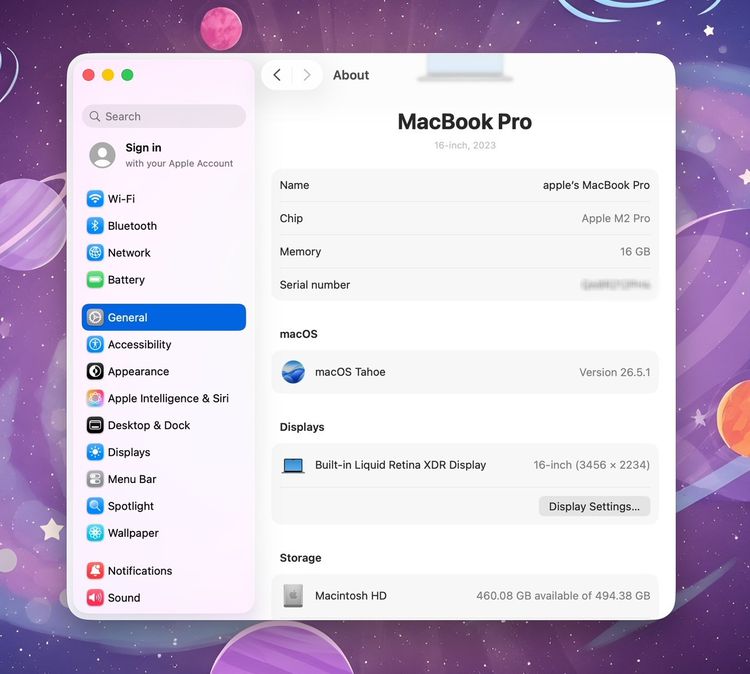The height and width of the screenshot is (674, 750).
Task: Click the magnifier icon in Search field
Action: point(95,116)
